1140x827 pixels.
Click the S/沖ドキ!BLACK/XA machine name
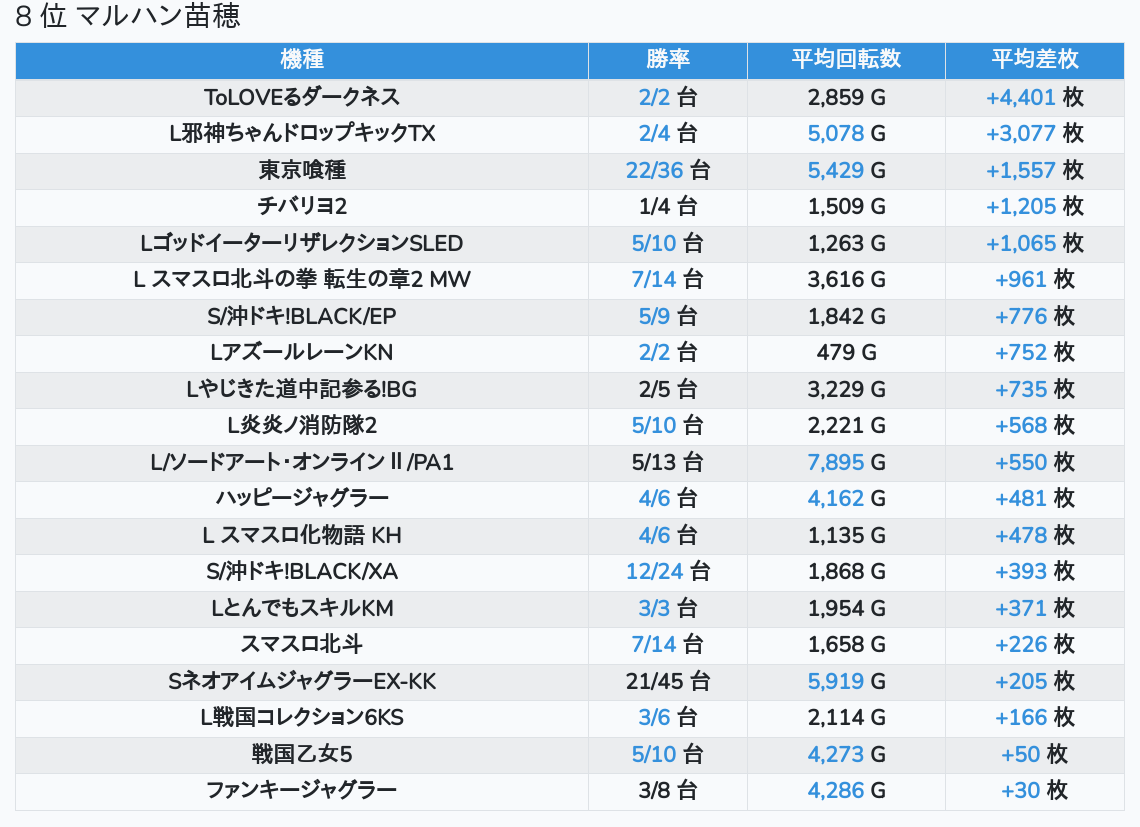302,572
